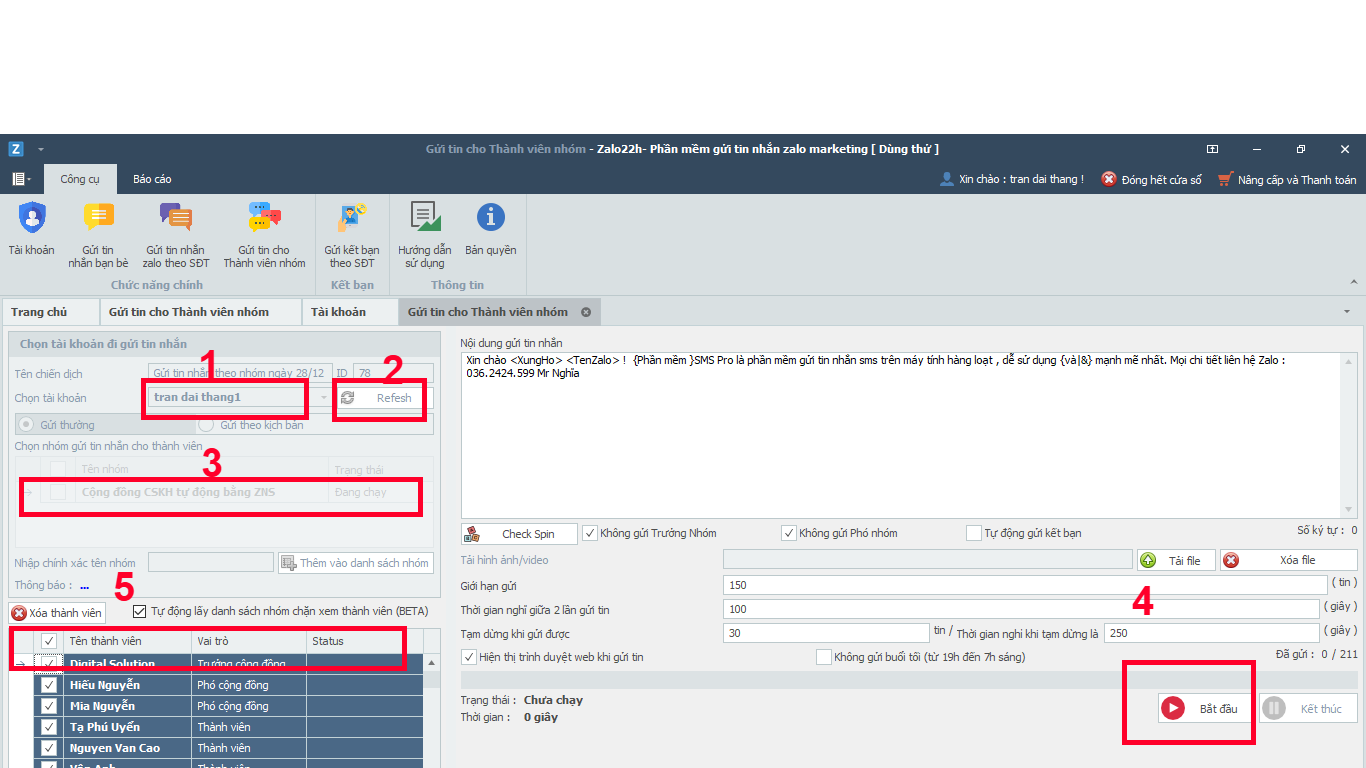Click Kết thúc stop button

1308,709
